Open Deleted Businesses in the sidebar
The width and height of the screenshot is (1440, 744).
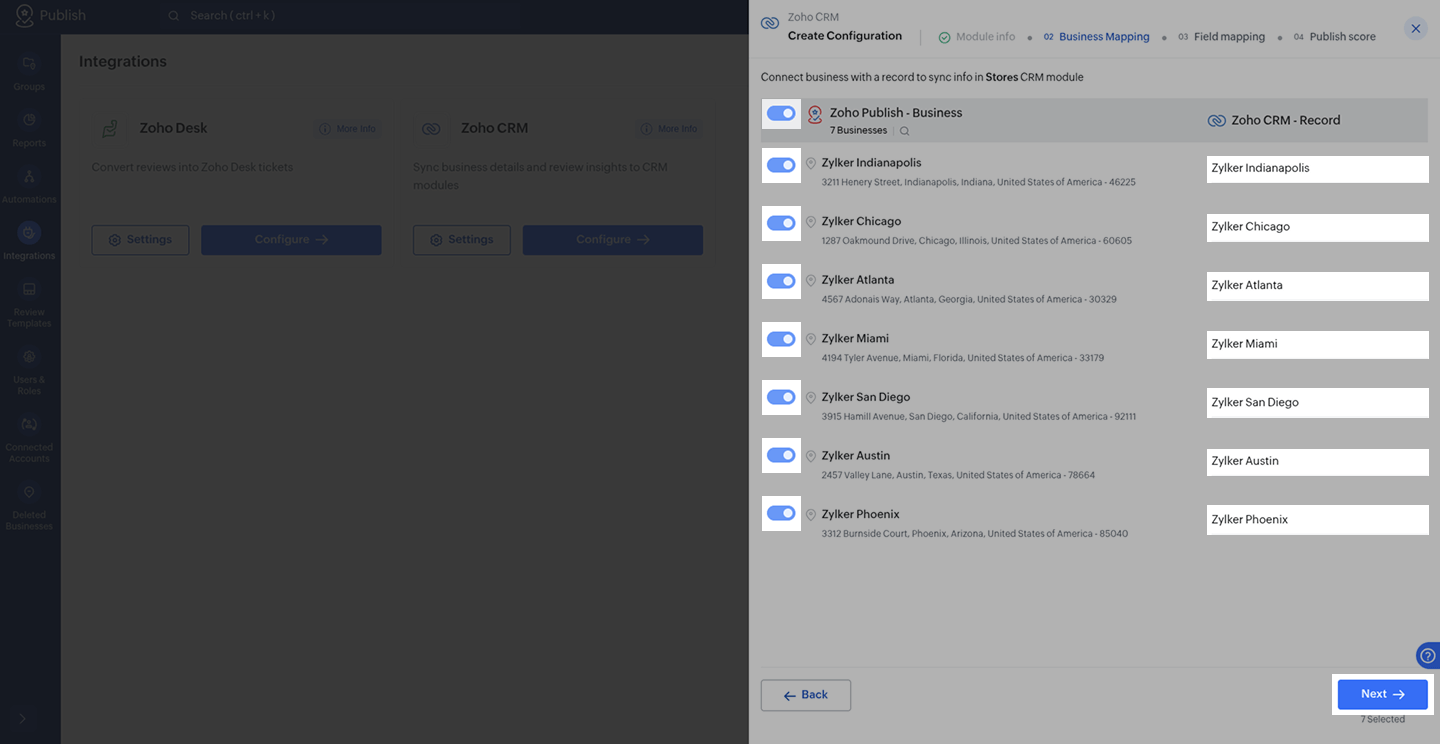tap(29, 507)
